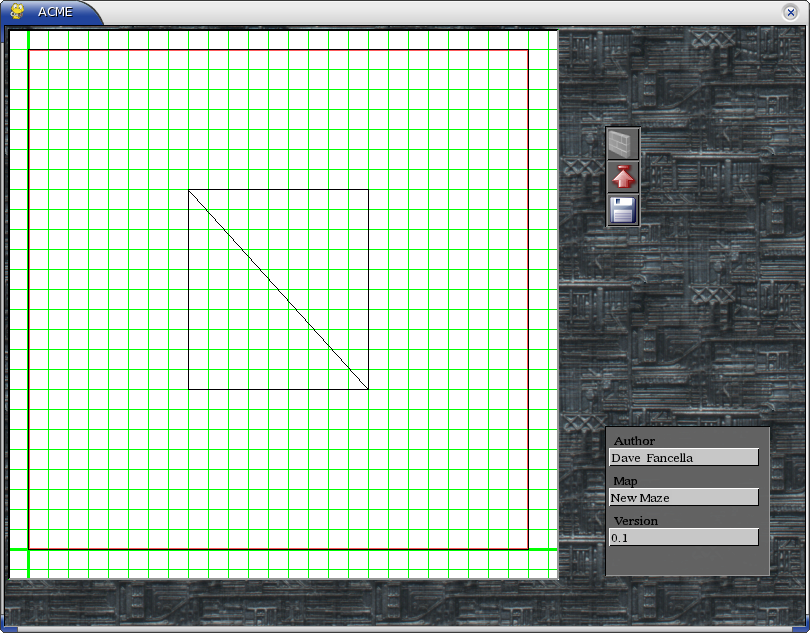Save the maze with floppy disk icon

(x=623, y=210)
